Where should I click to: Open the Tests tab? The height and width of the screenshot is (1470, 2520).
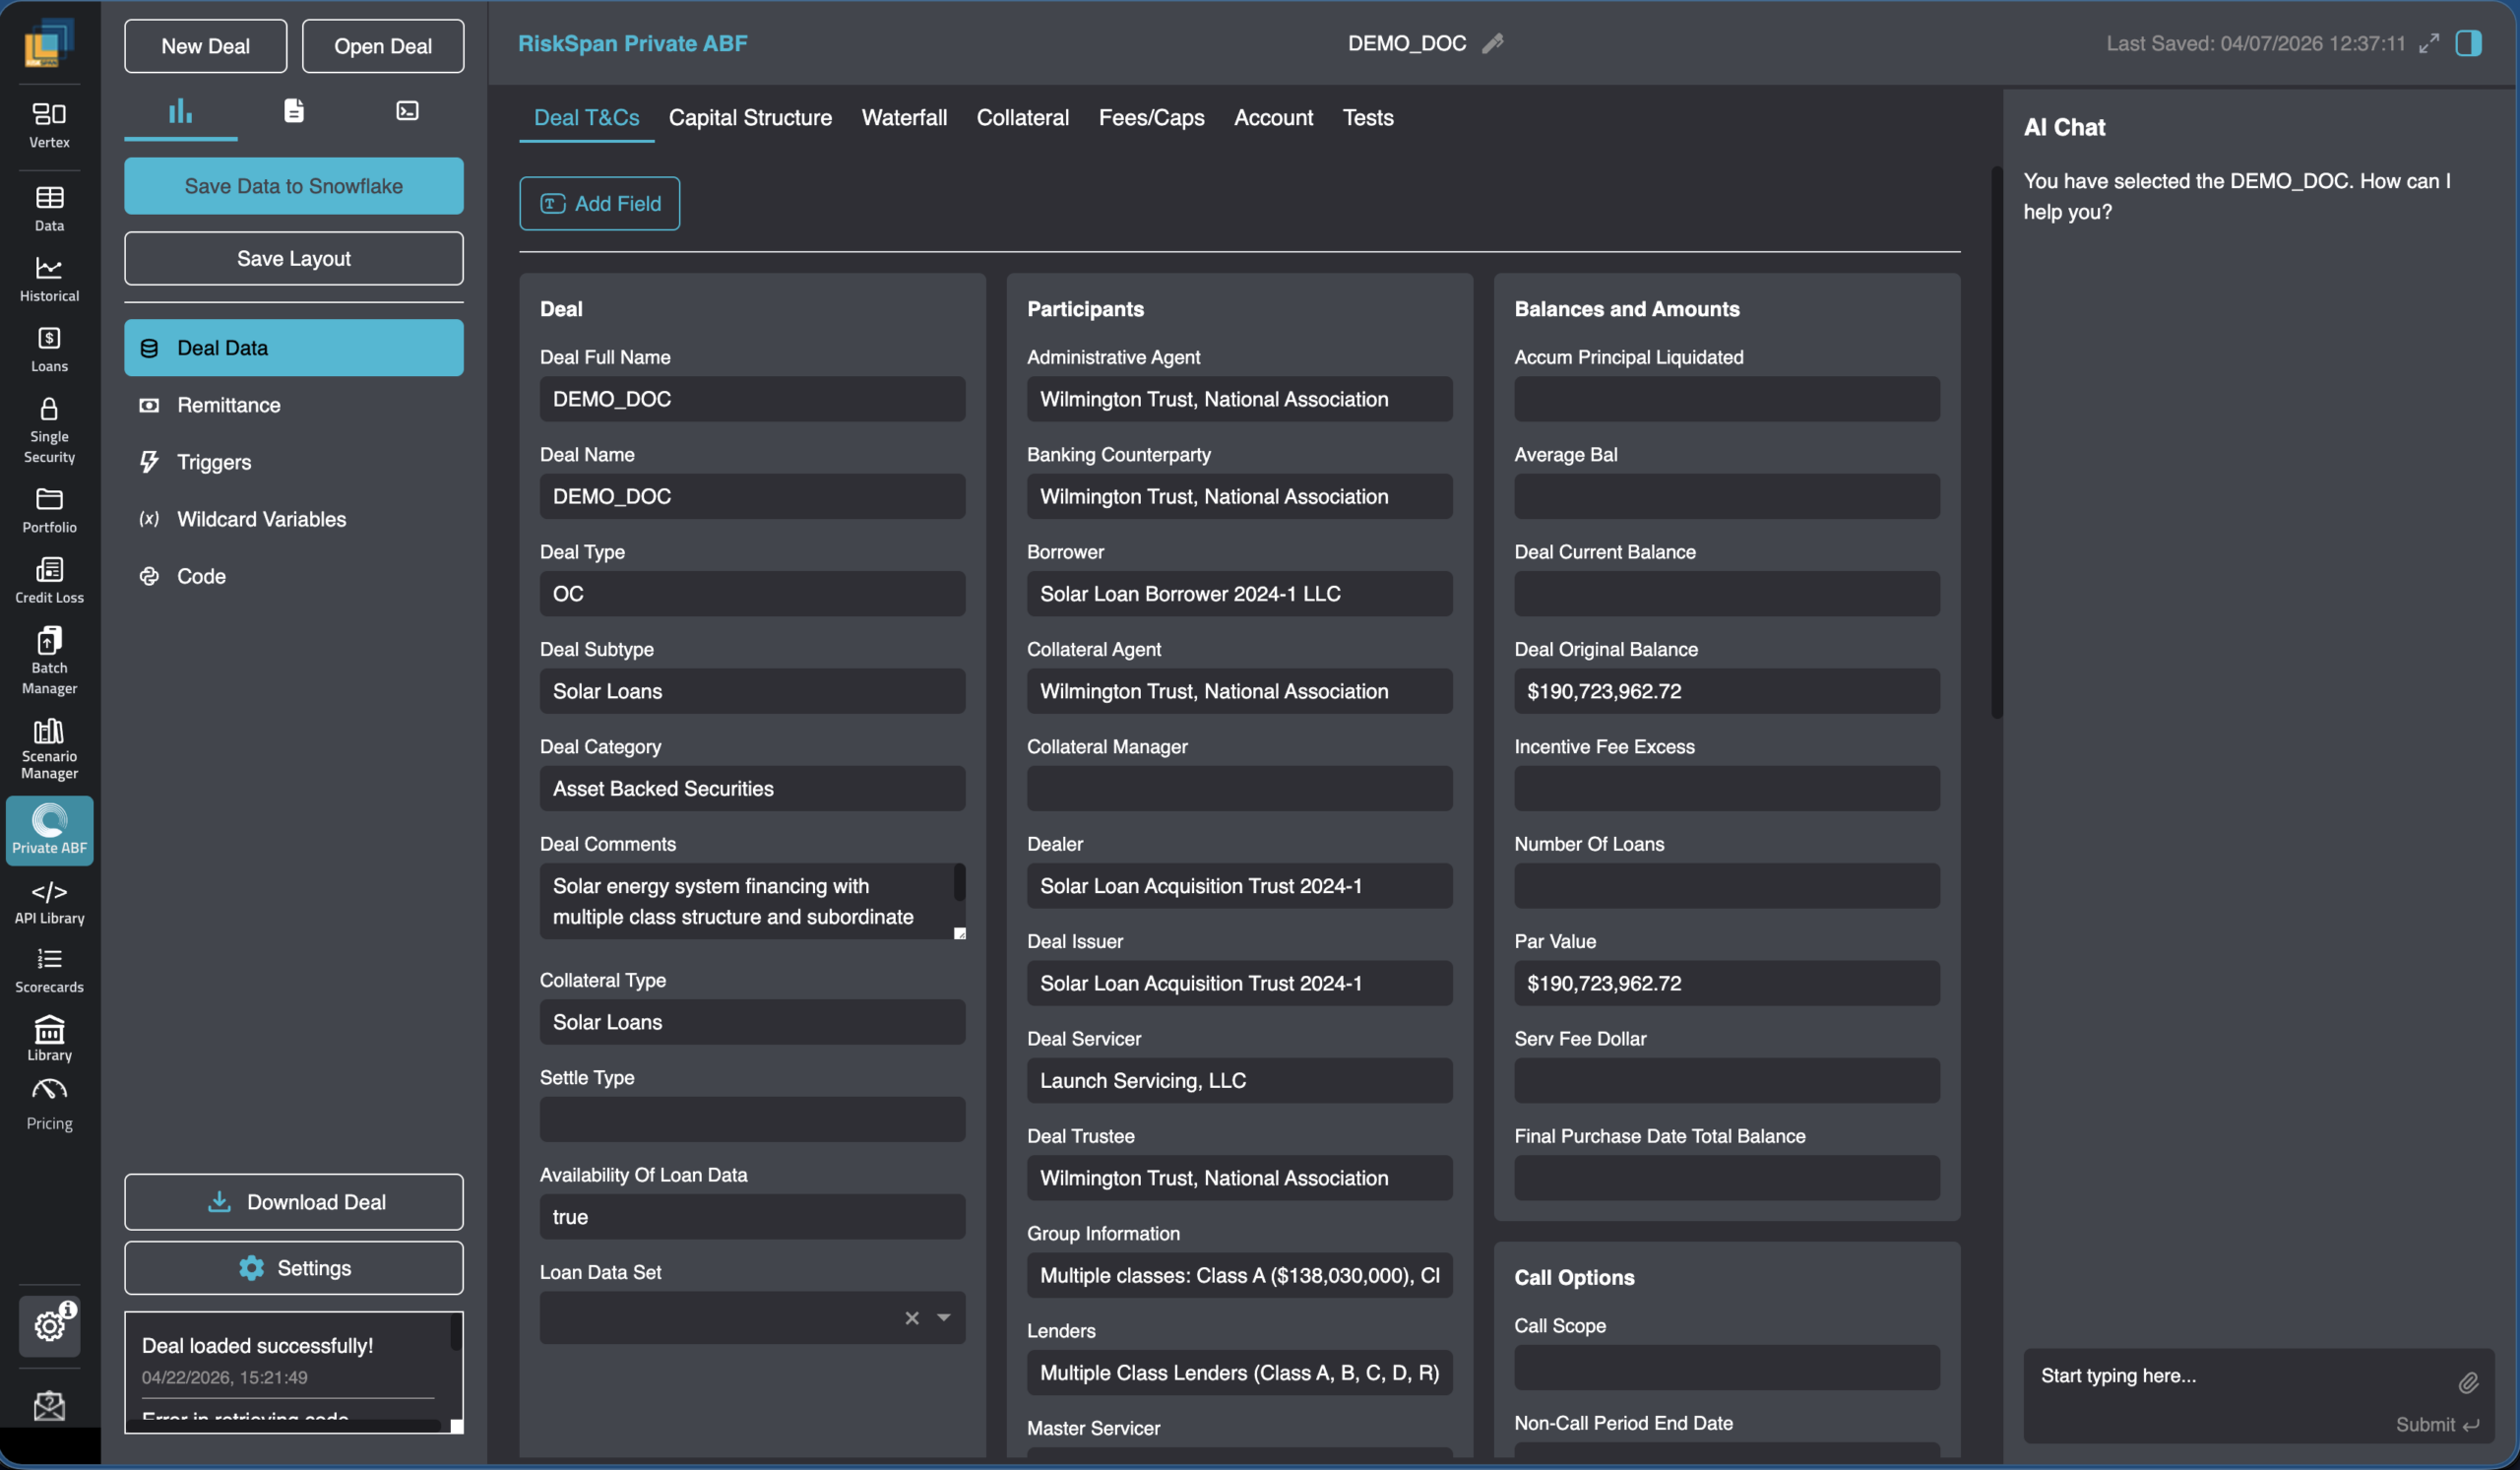coord(1367,117)
